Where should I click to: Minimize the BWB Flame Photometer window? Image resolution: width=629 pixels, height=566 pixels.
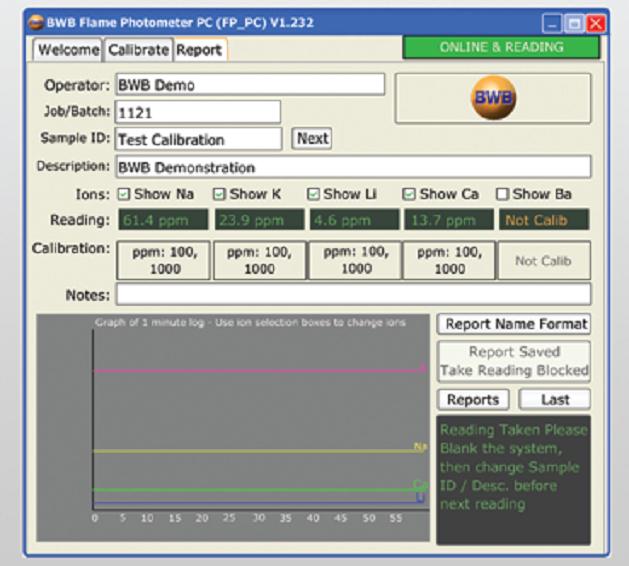(552, 24)
